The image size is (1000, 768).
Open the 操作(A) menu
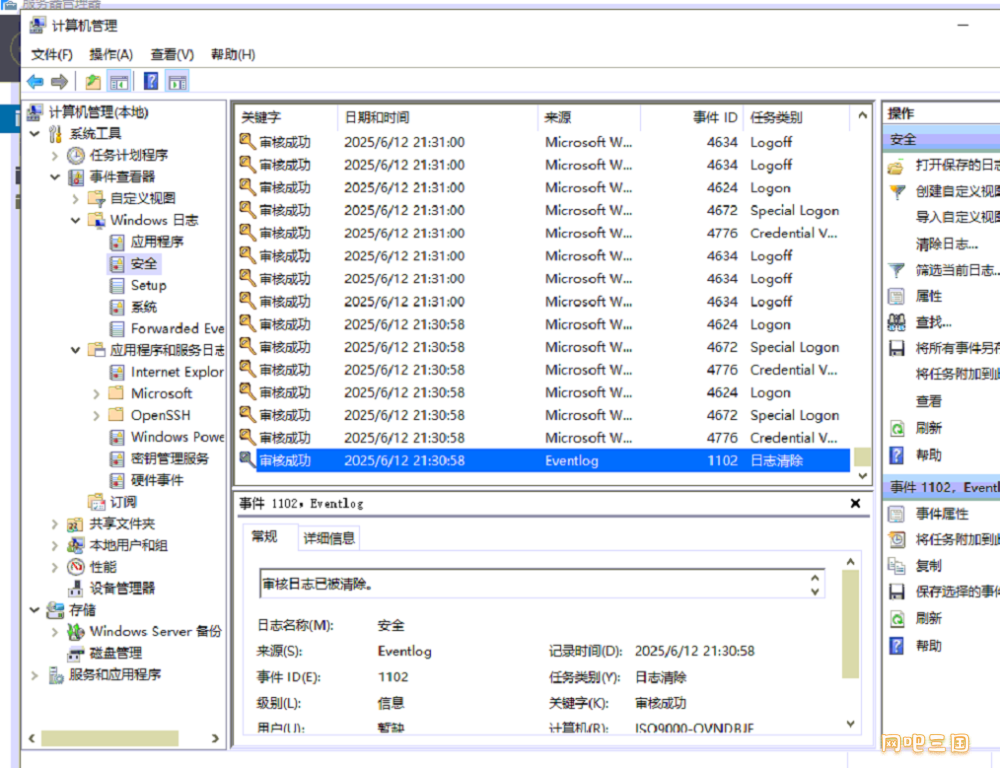coord(111,55)
